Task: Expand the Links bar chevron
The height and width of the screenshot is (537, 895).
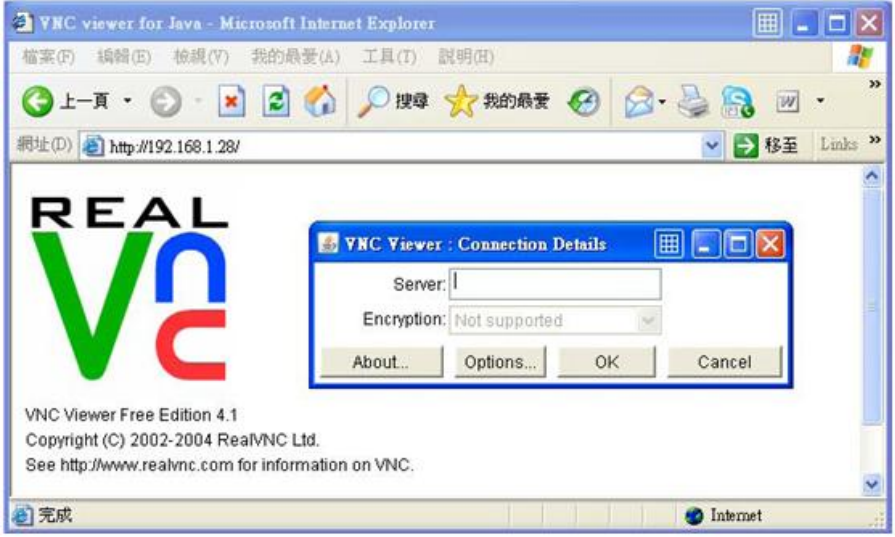Action: click(x=874, y=140)
